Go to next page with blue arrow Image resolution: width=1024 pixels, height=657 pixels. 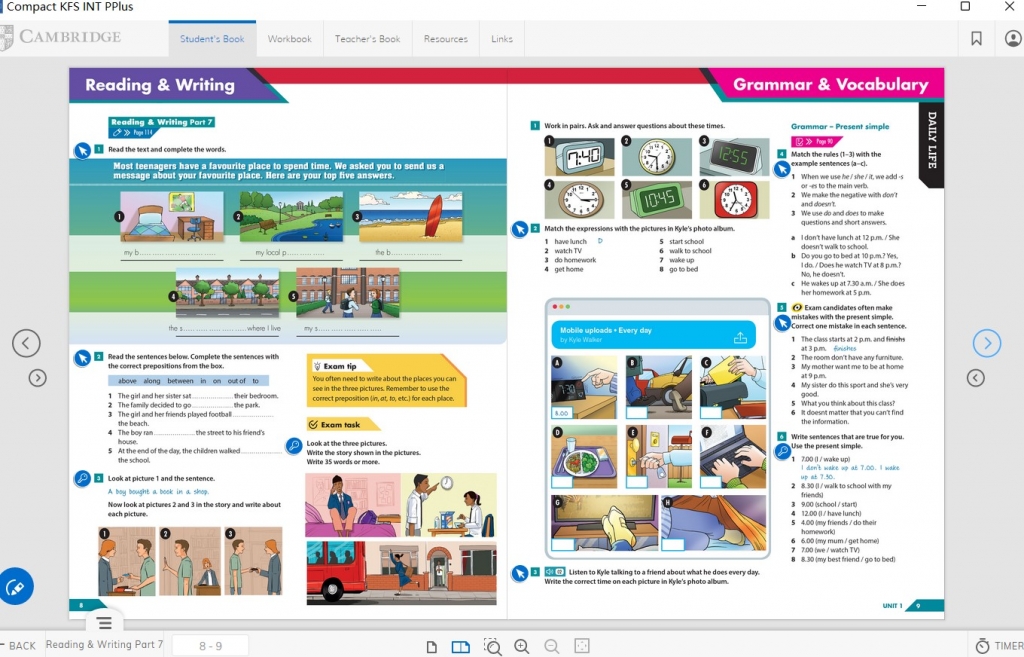pos(986,343)
